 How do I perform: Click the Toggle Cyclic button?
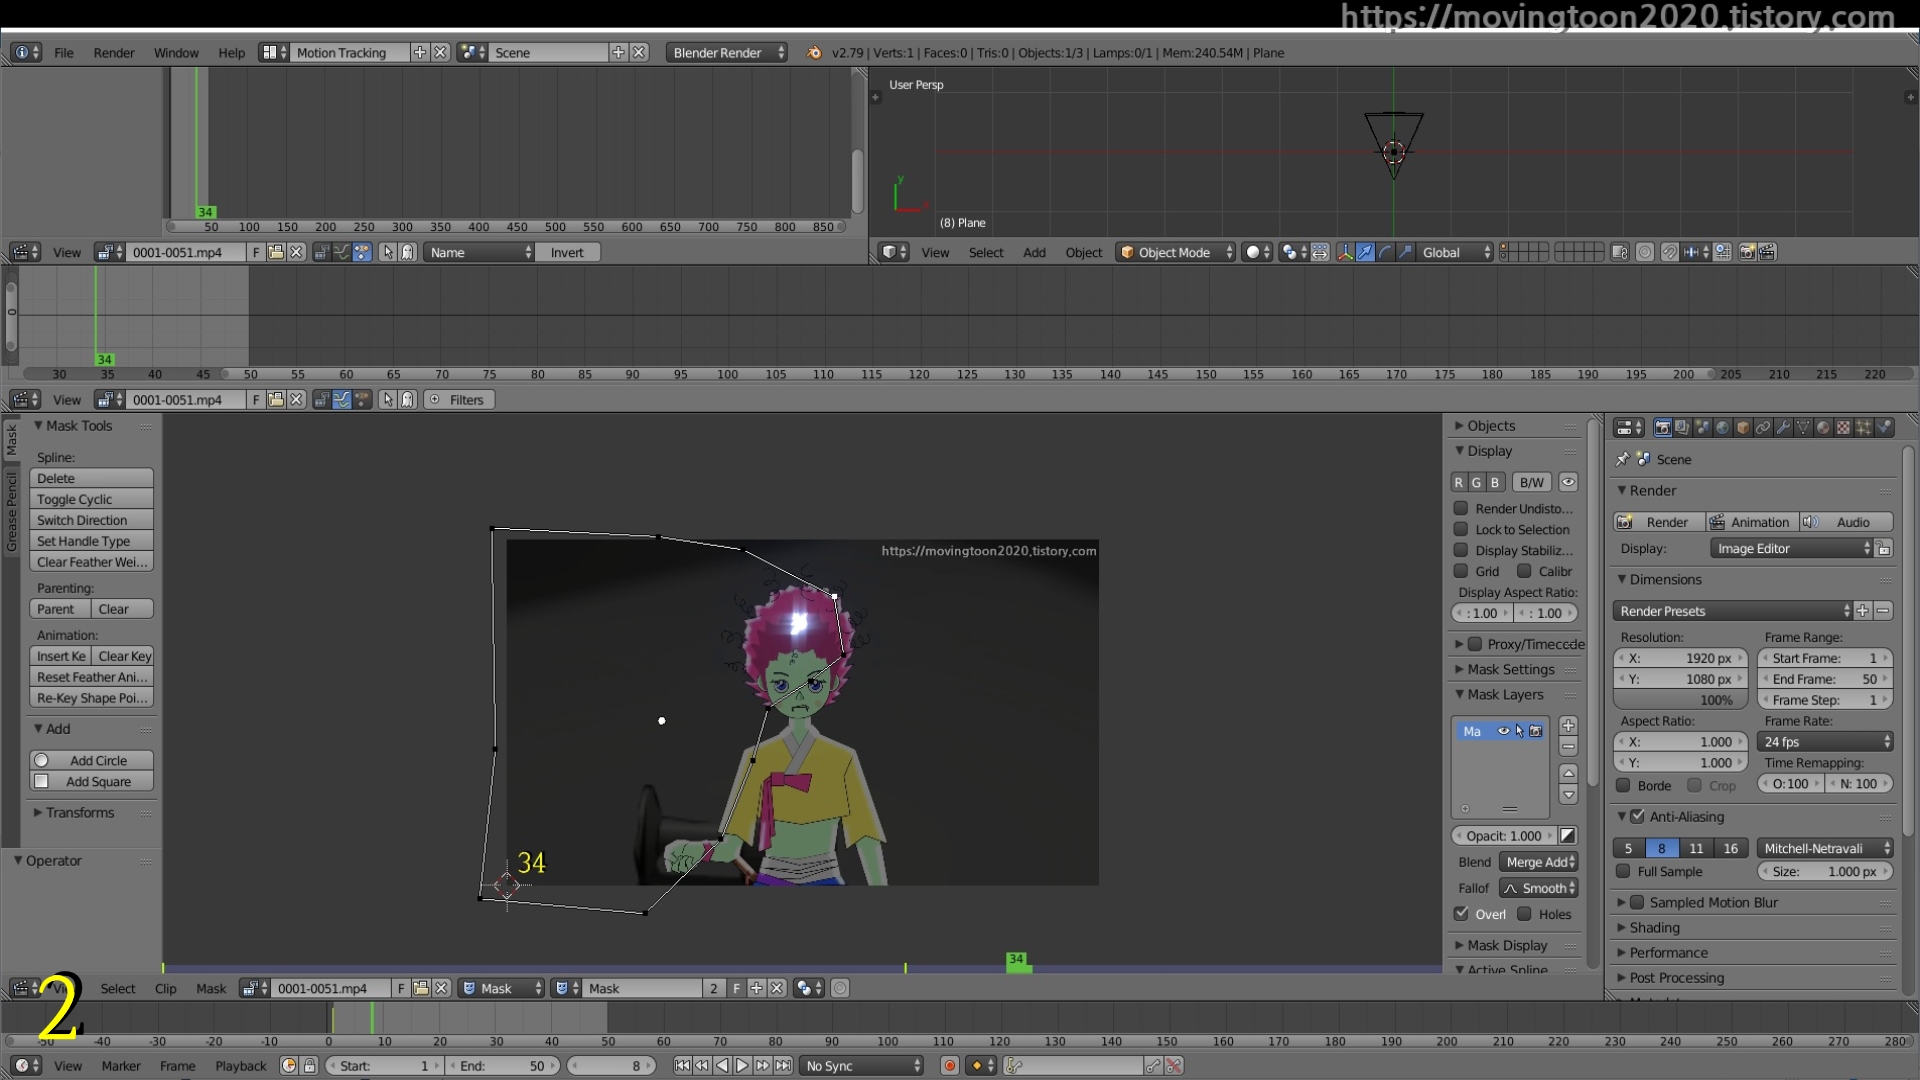click(x=91, y=499)
